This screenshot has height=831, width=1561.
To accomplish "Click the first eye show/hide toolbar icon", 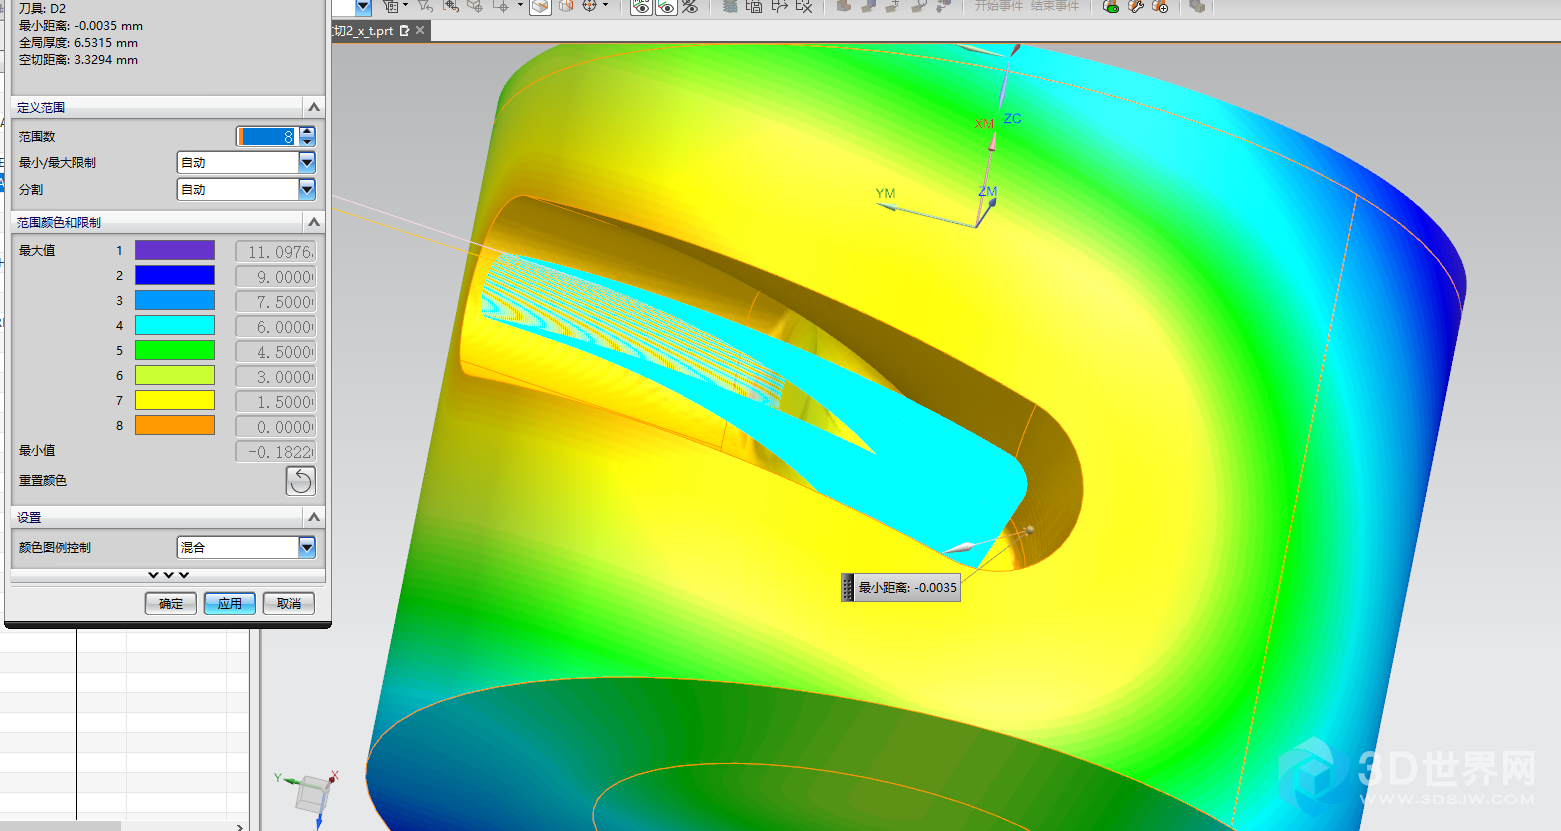I will 641,7.
